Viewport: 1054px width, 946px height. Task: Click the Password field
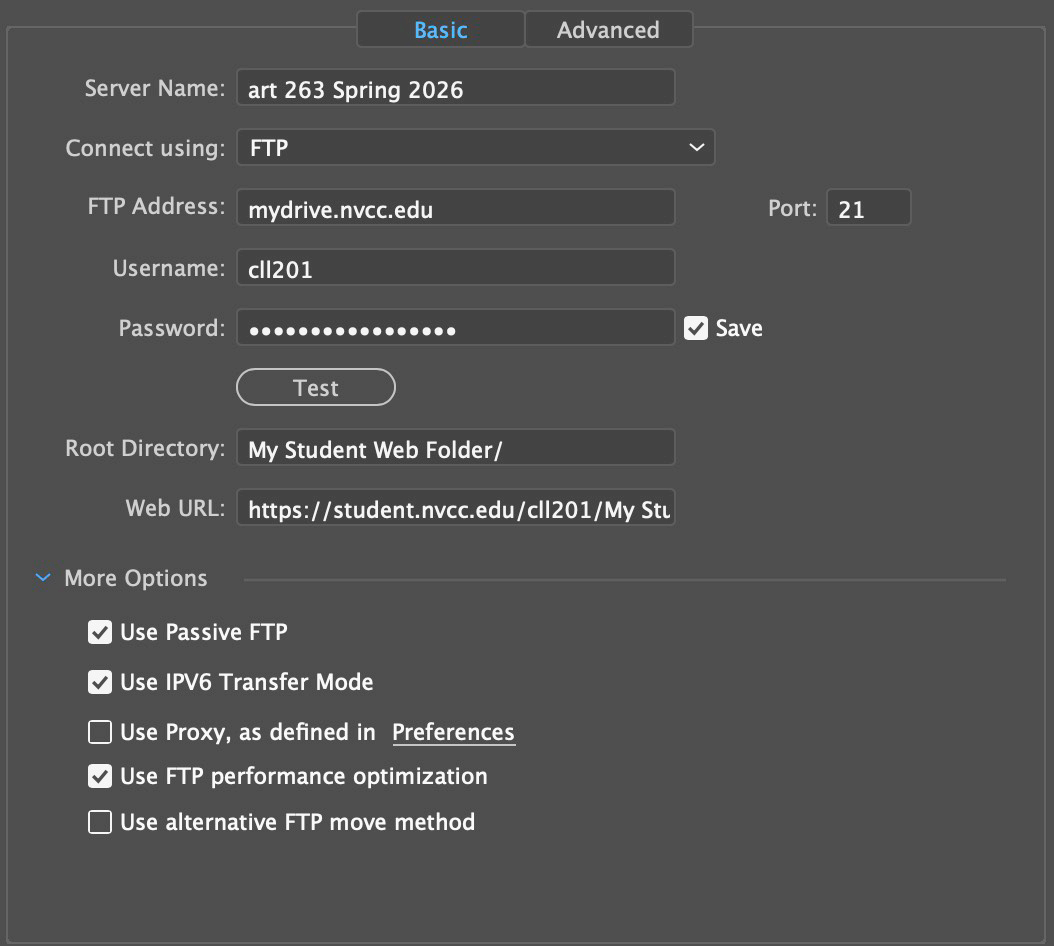(x=455, y=328)
